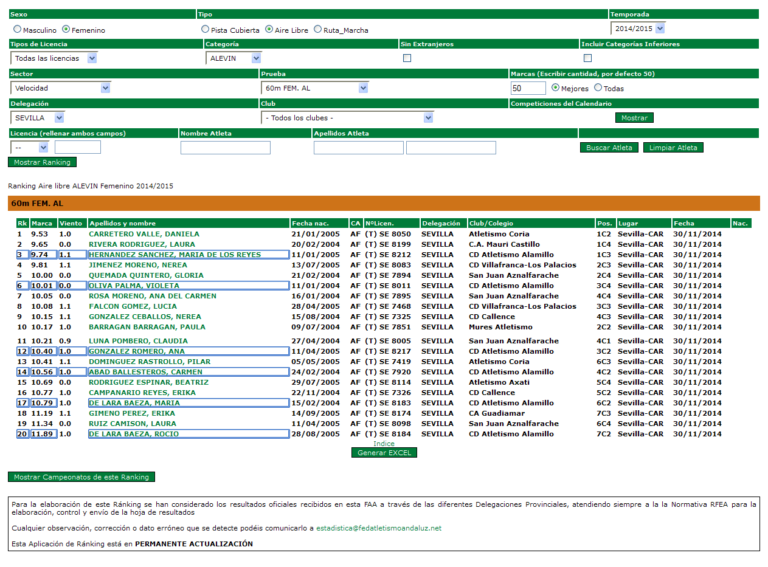This screenshot has width=768, height=567.
Task: Choose the Ruta_Marcha radio option
Action: click(318, 30)
